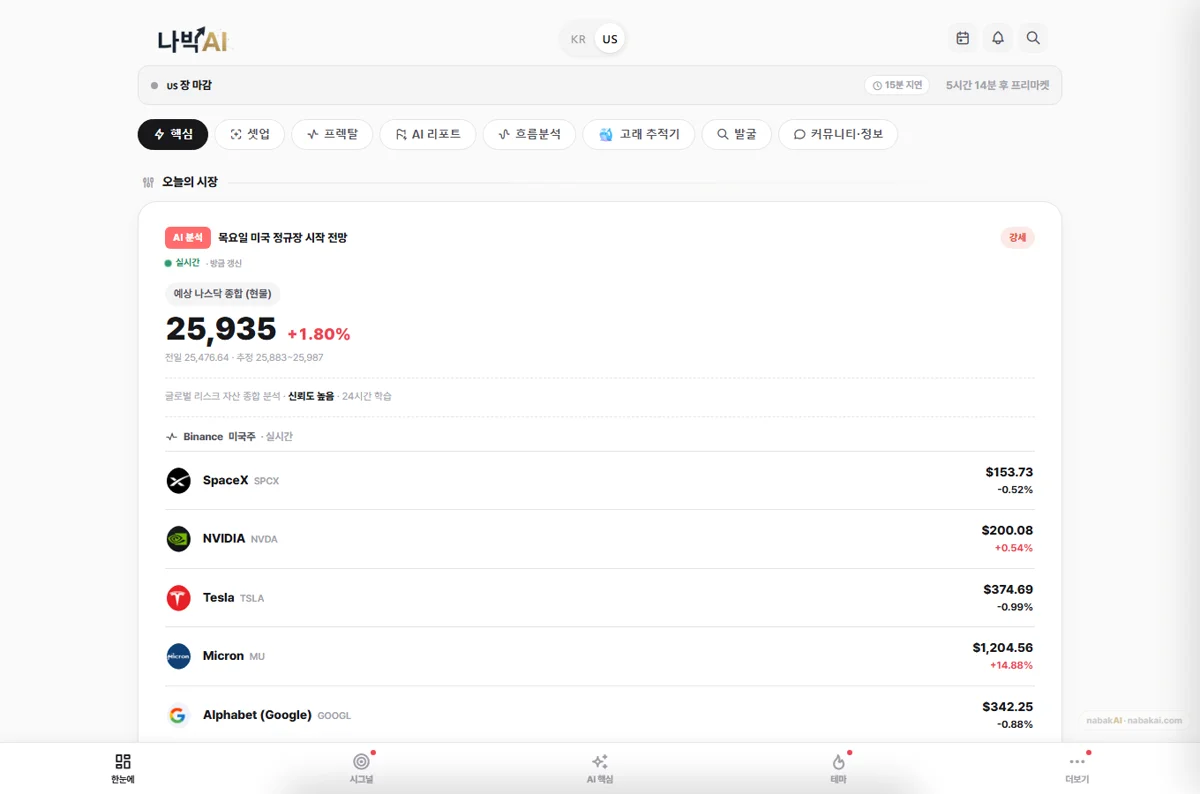Click the NVIDIA stock name
Screen dimensions: 1200x794
click(x=224, y=538)
